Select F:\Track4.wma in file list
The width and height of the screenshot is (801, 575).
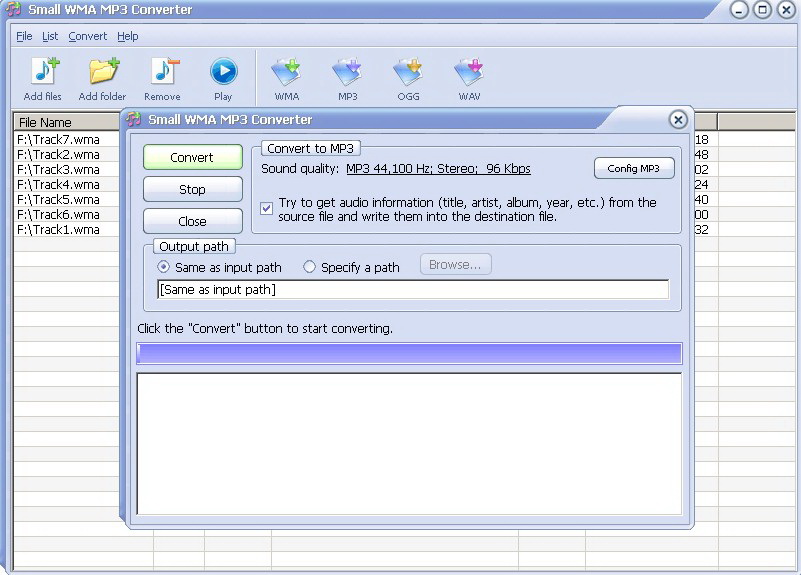pyautogui.click(x=58, y=184)
